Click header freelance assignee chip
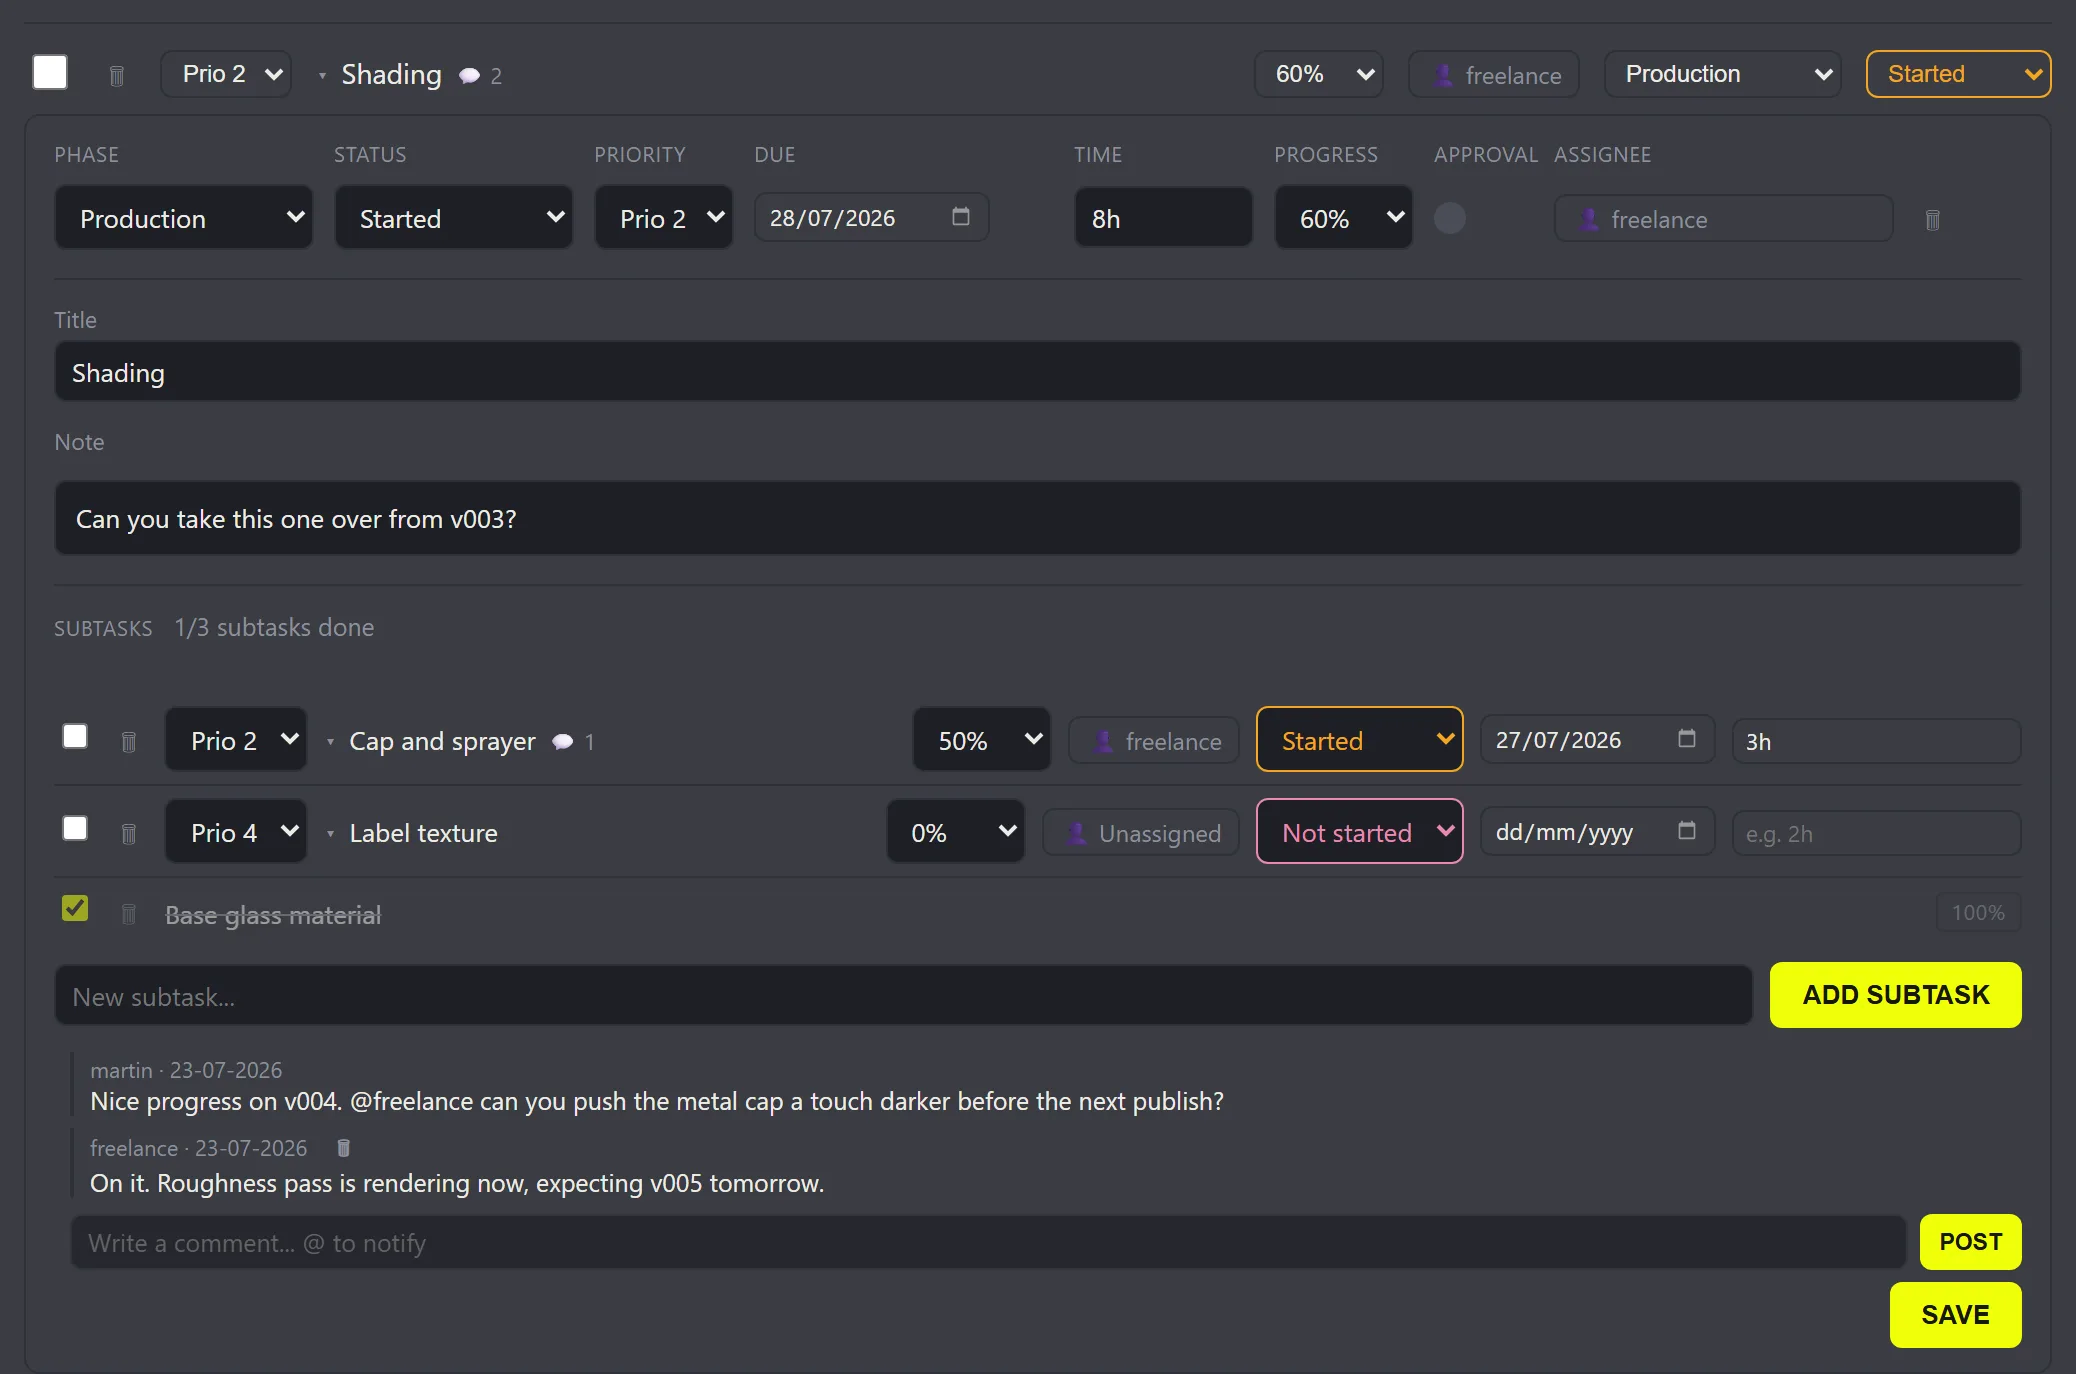Image resolution: width=2076 pixels, height=1374 pixels. (x=1494, y=75)
